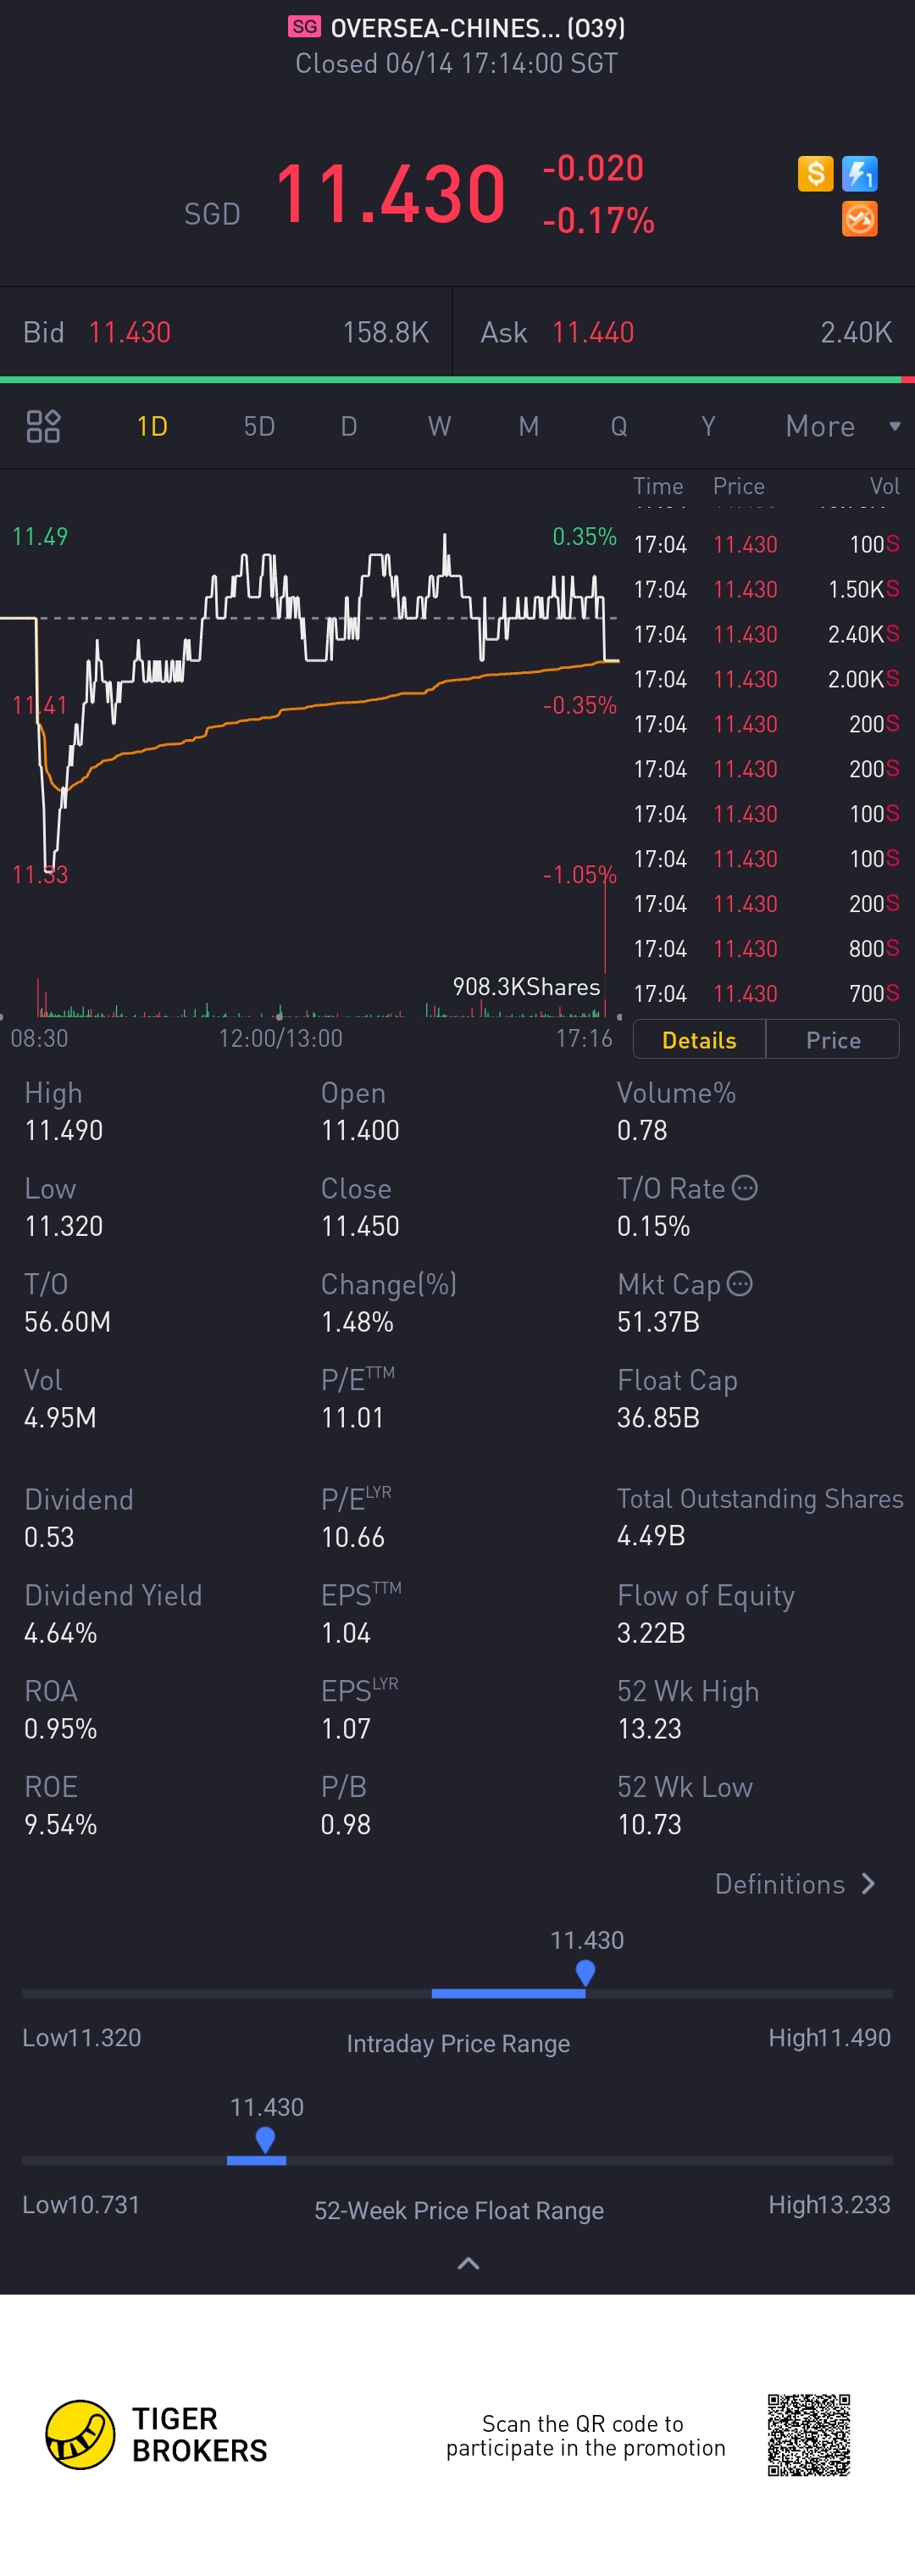Open the chart layout grid icon
The width and height of the screenshot is (915, 2576).
coord(43,427)
